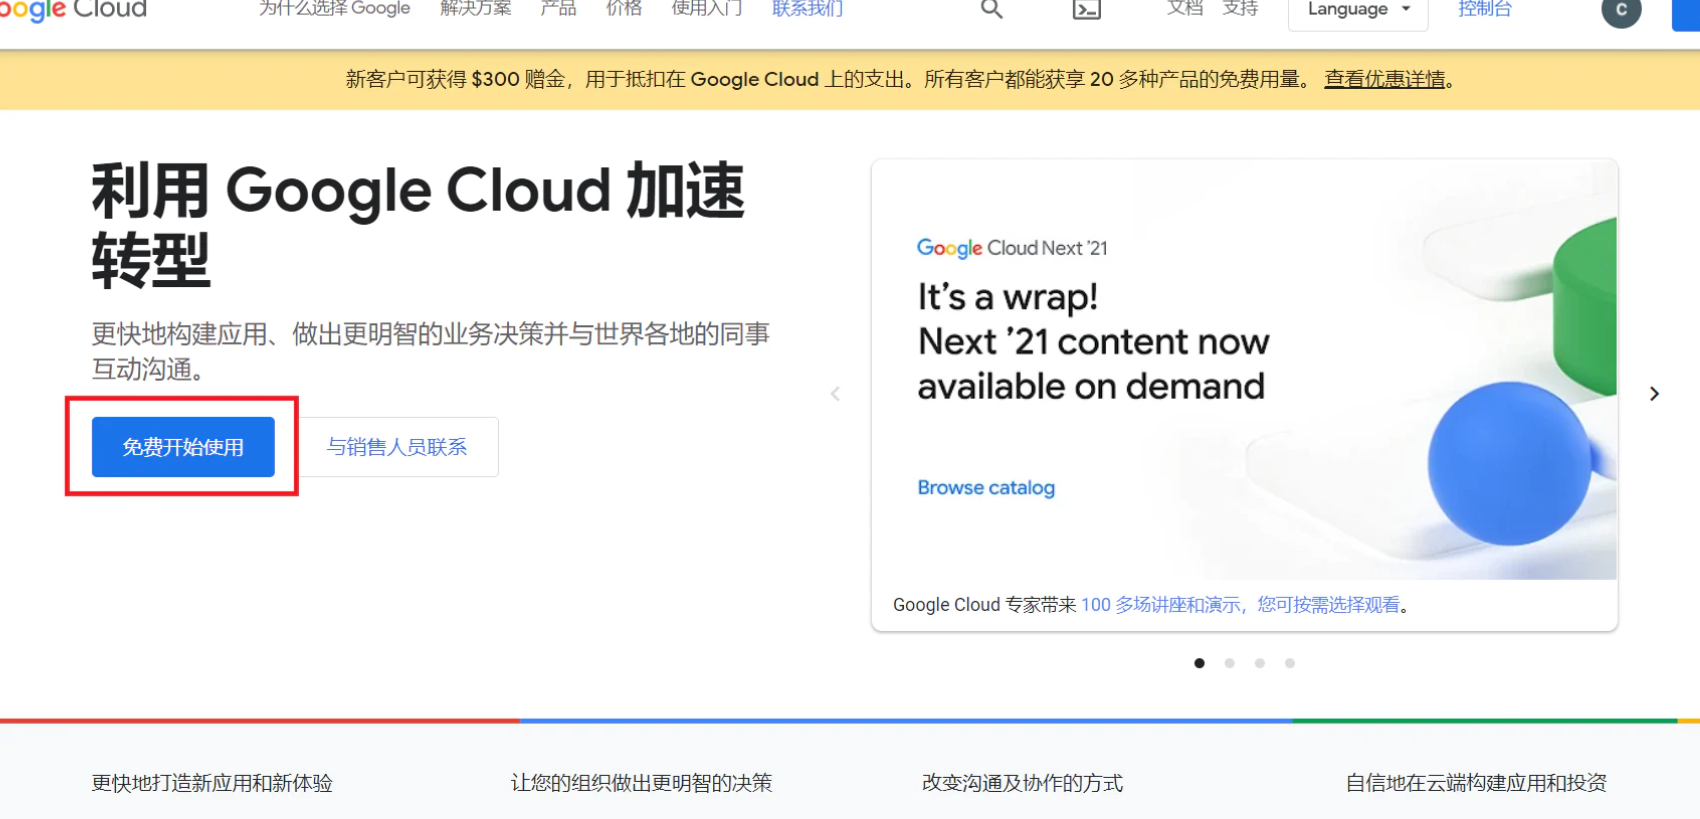The width and height of the screenshot is (1700, 819).
Task: Open the 解决方案 menu
Action: [x=476, y=9]
